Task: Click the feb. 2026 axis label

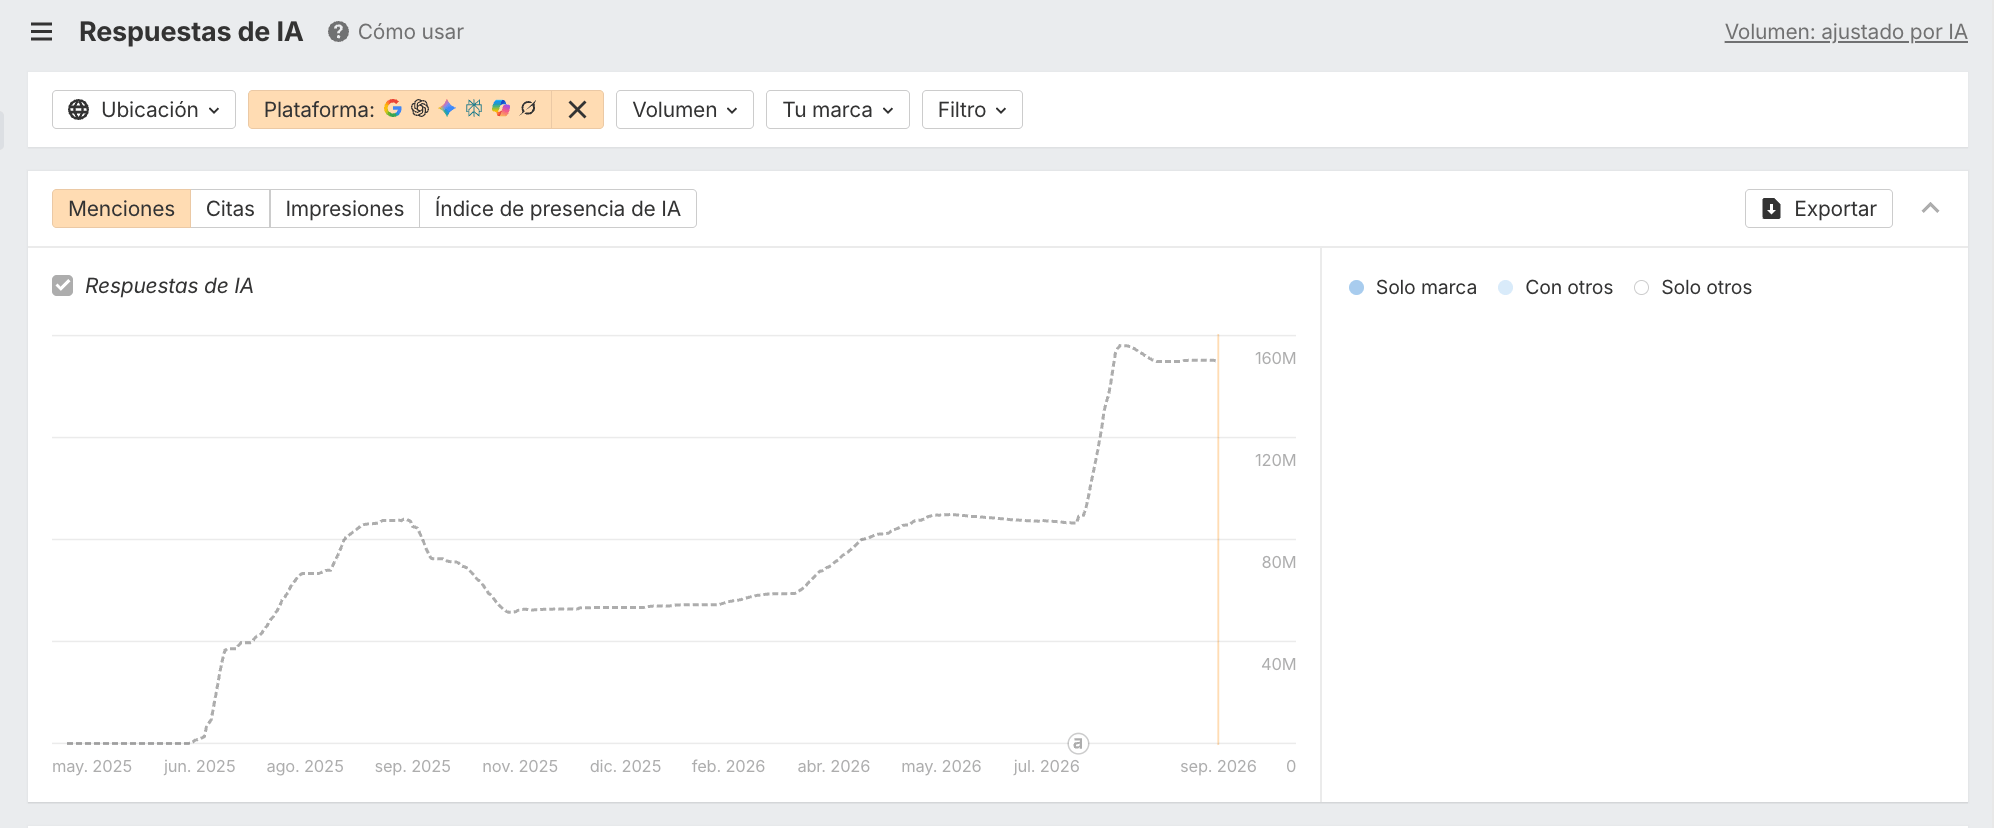Action: (728, 766)
